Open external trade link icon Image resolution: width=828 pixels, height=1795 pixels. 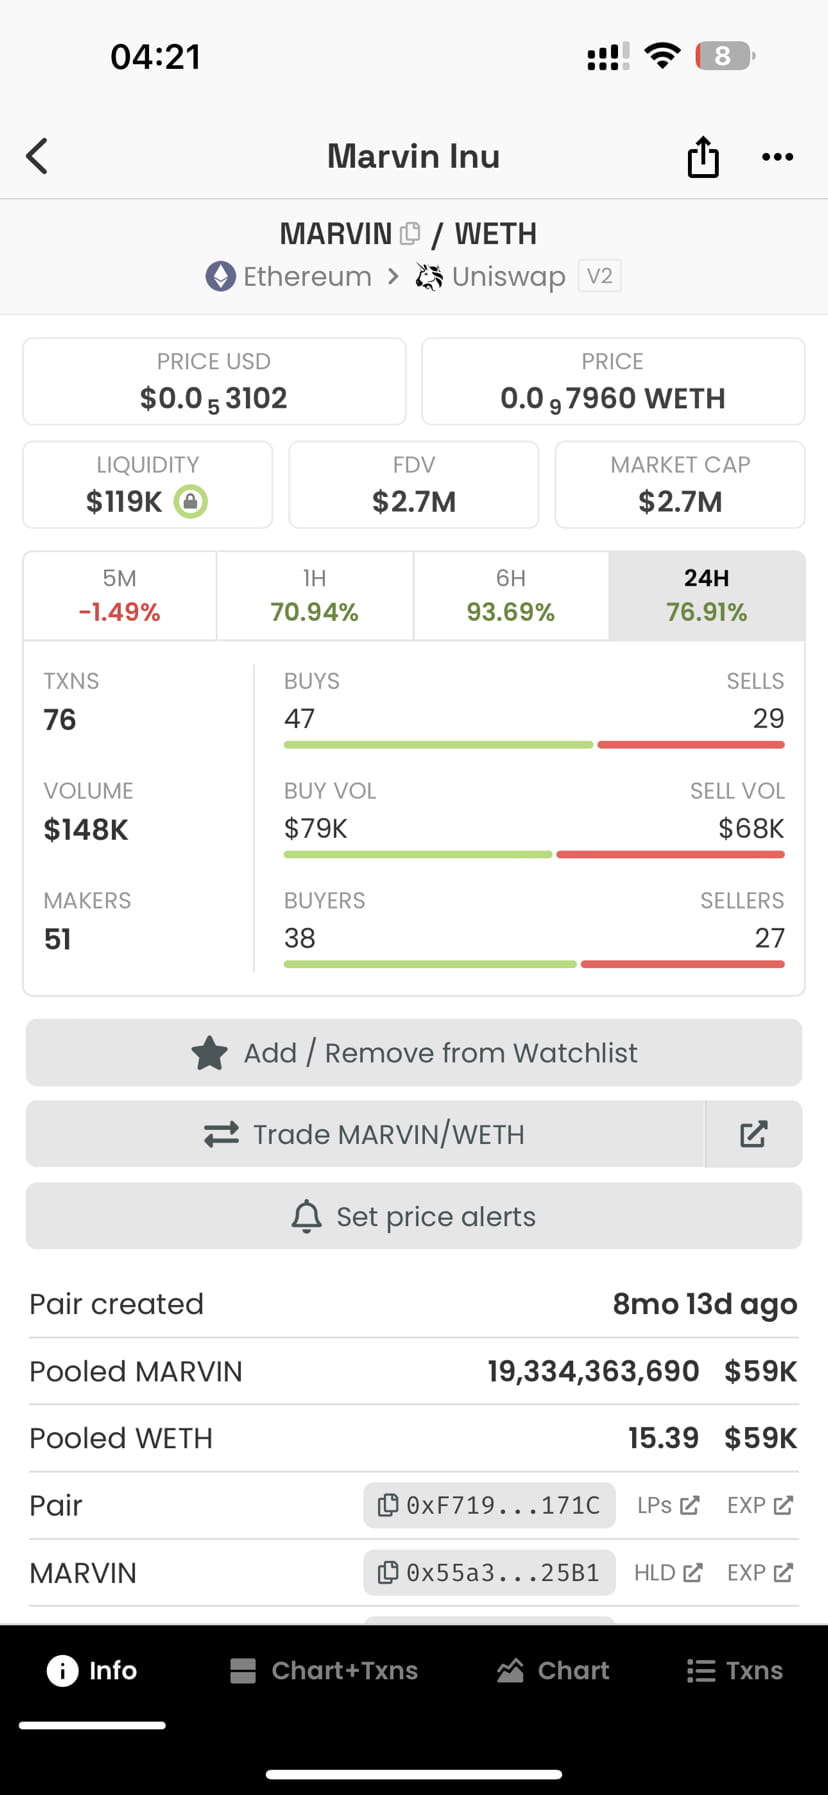(753, 1134)
